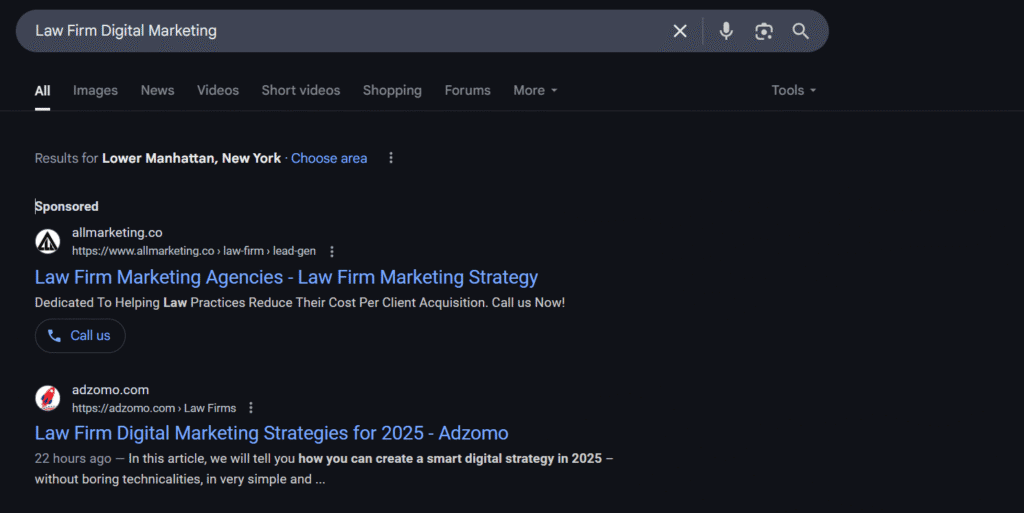1024x513 pixels.
Task: Click the allmarketing.co site favicon
Action: (x=48, y=241)
